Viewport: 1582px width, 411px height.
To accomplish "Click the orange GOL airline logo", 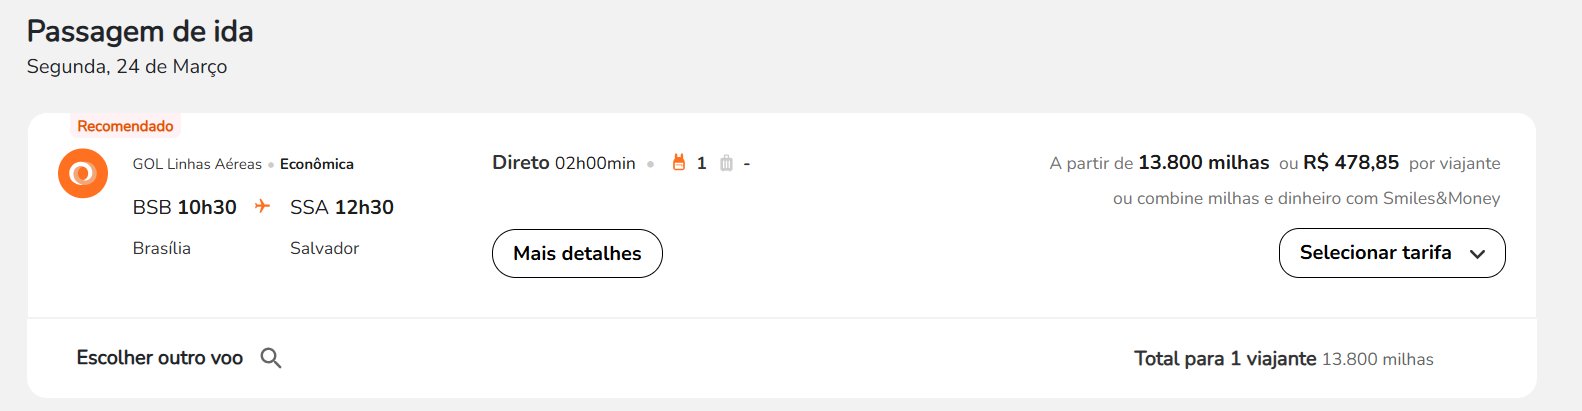I will (83, 173).
